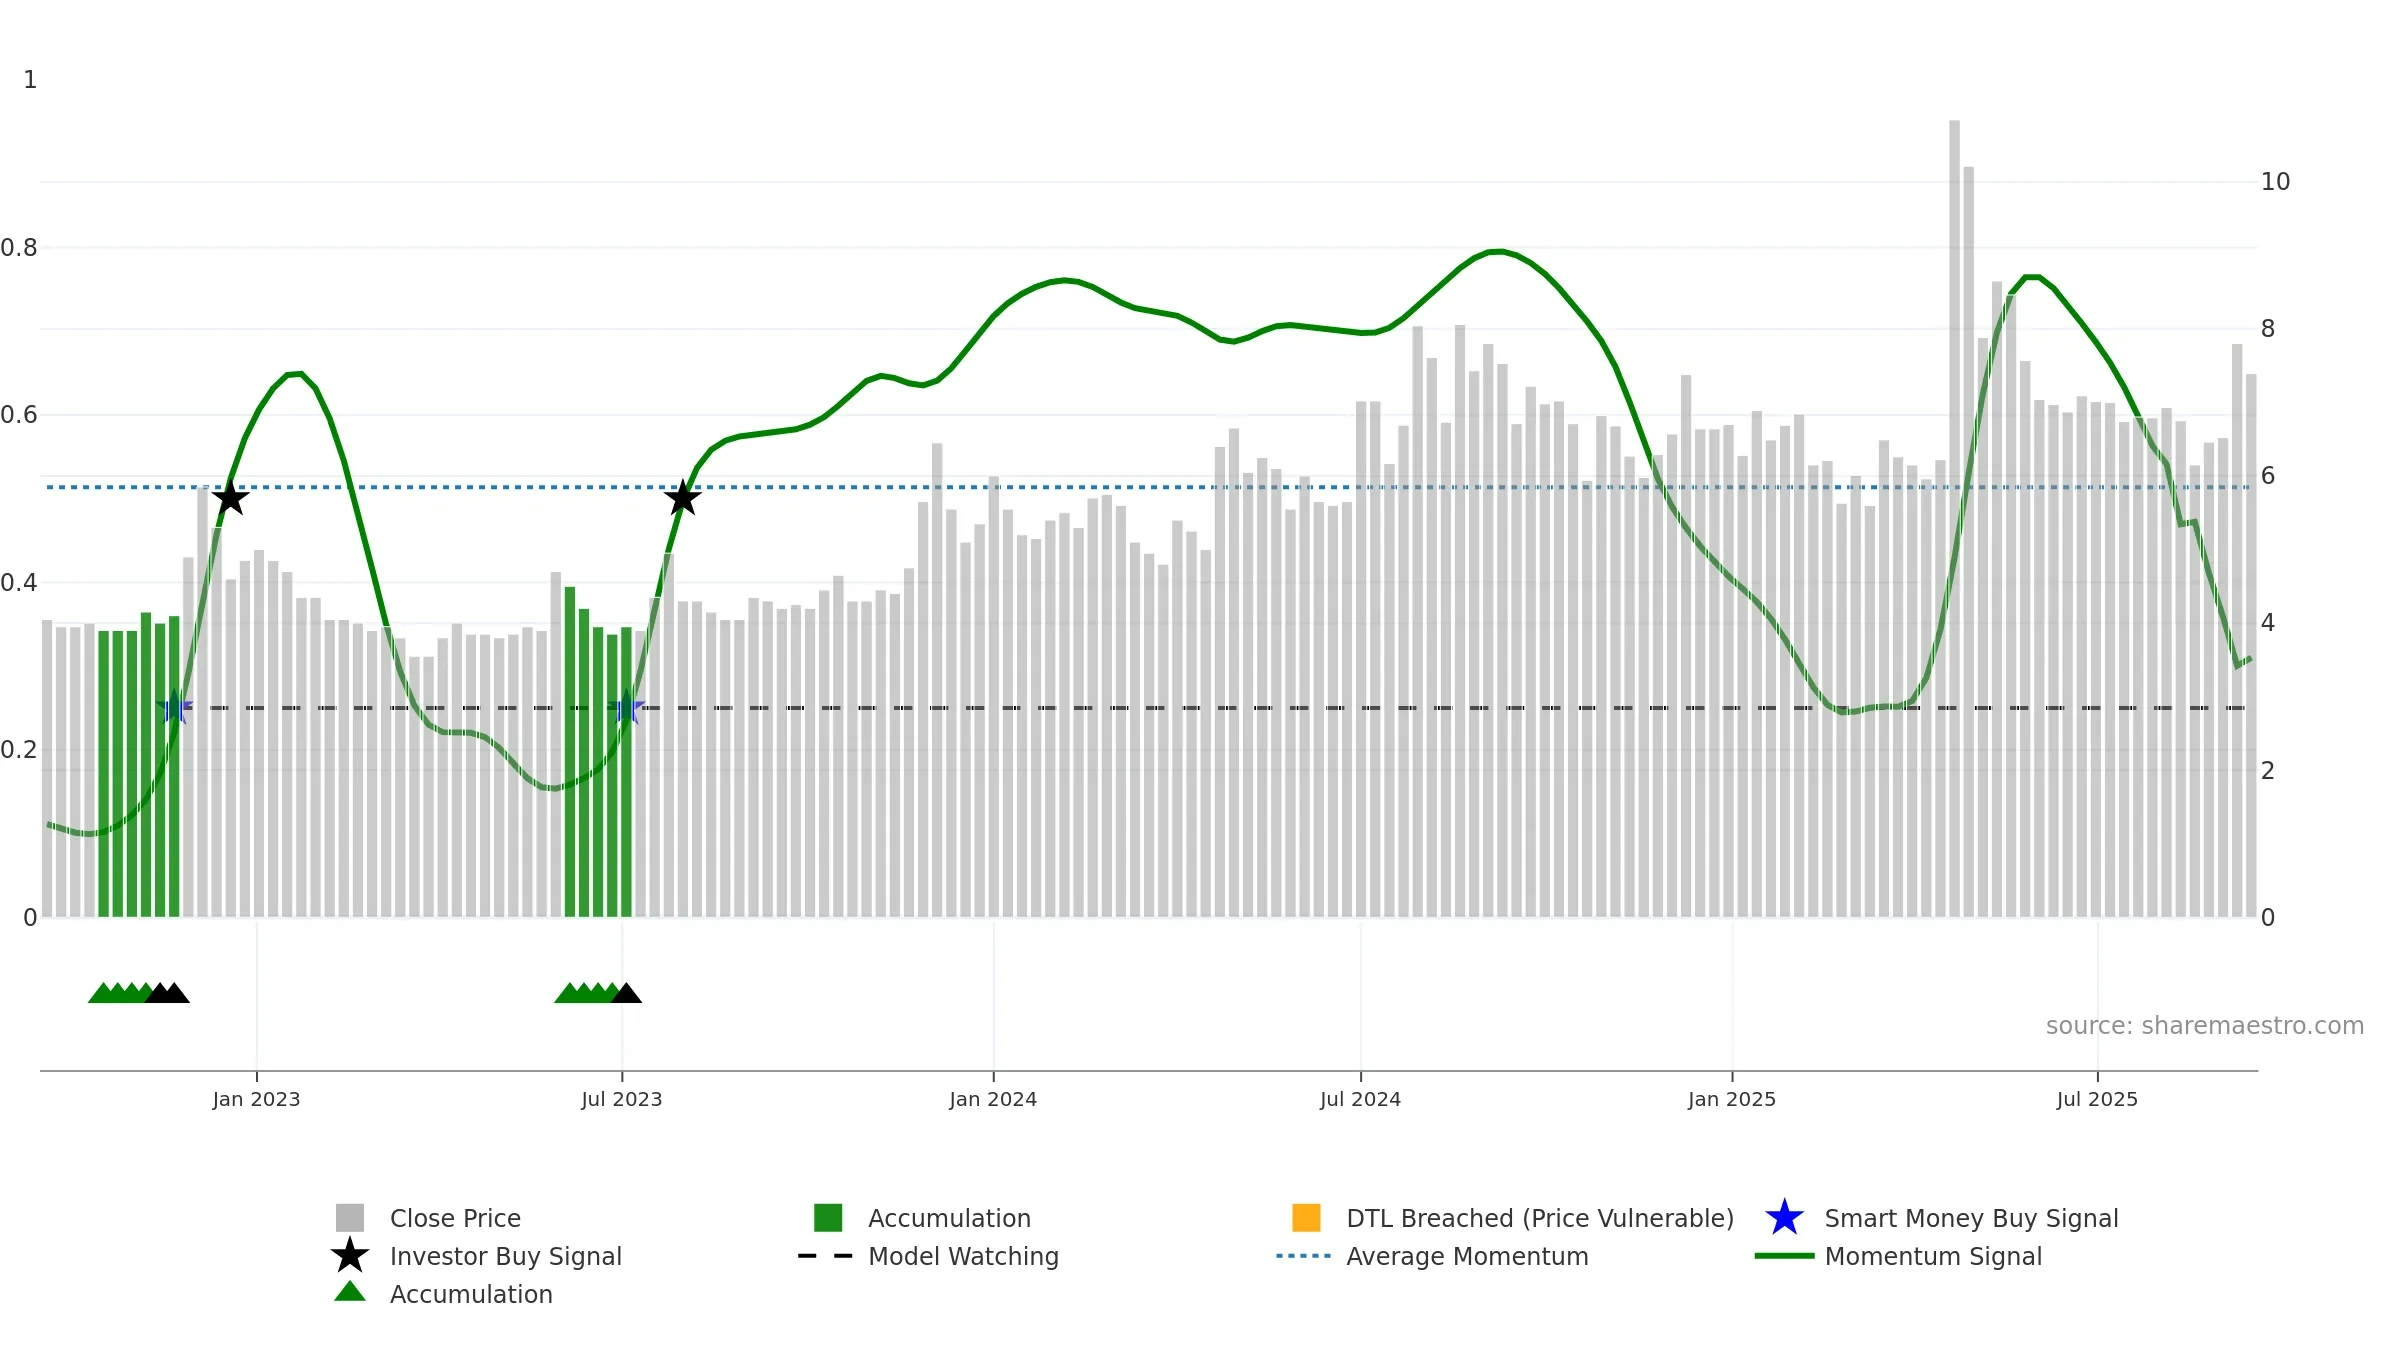Click the tallest gray price bar
Image resolution: width=2400 pixels, height=1350 pixels.
pyautogui.click(x=1954, y=518)
